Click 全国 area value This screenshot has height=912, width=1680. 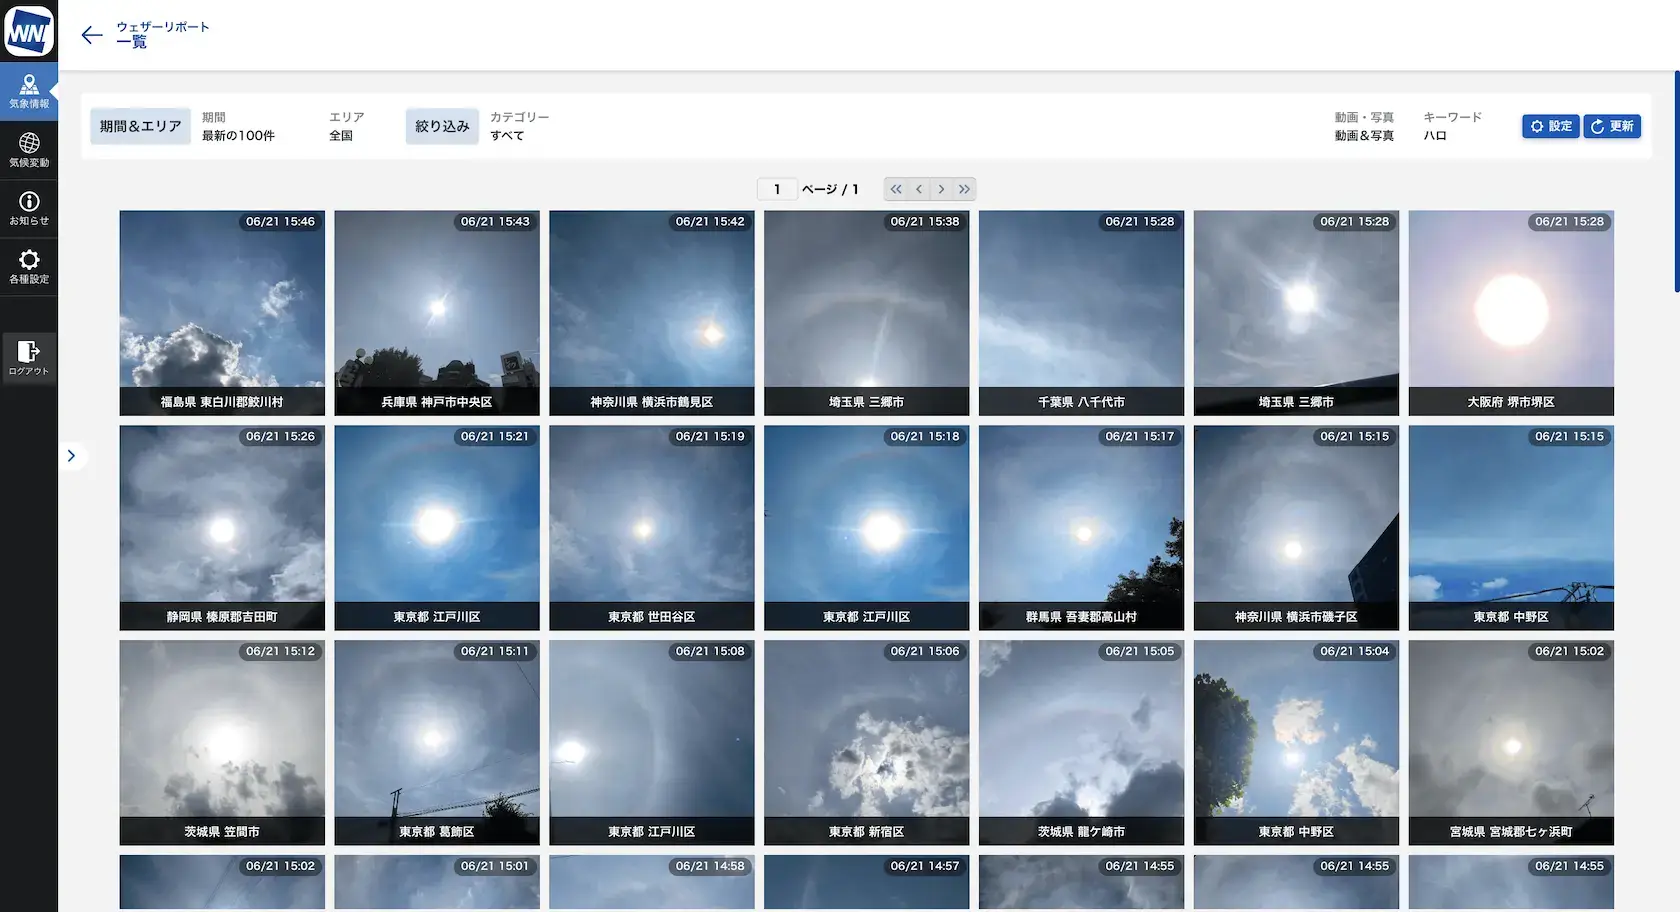coord(341,135)
